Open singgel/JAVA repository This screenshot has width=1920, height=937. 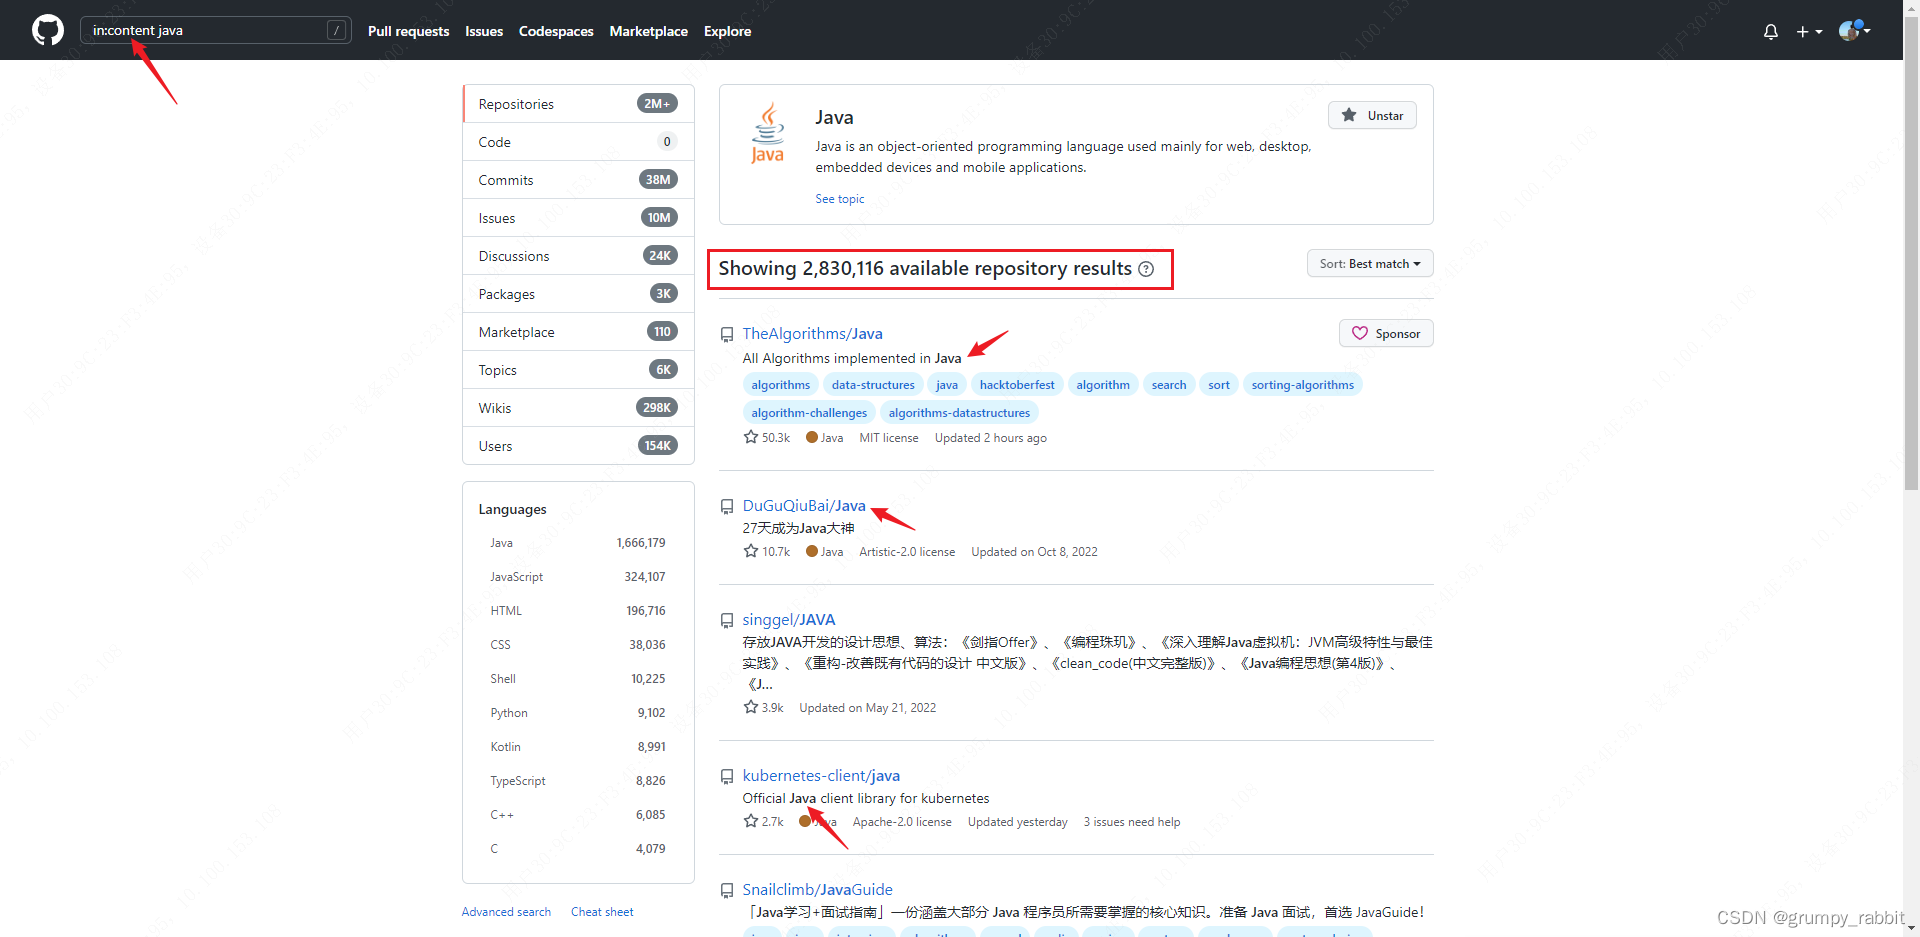point(788,620)
